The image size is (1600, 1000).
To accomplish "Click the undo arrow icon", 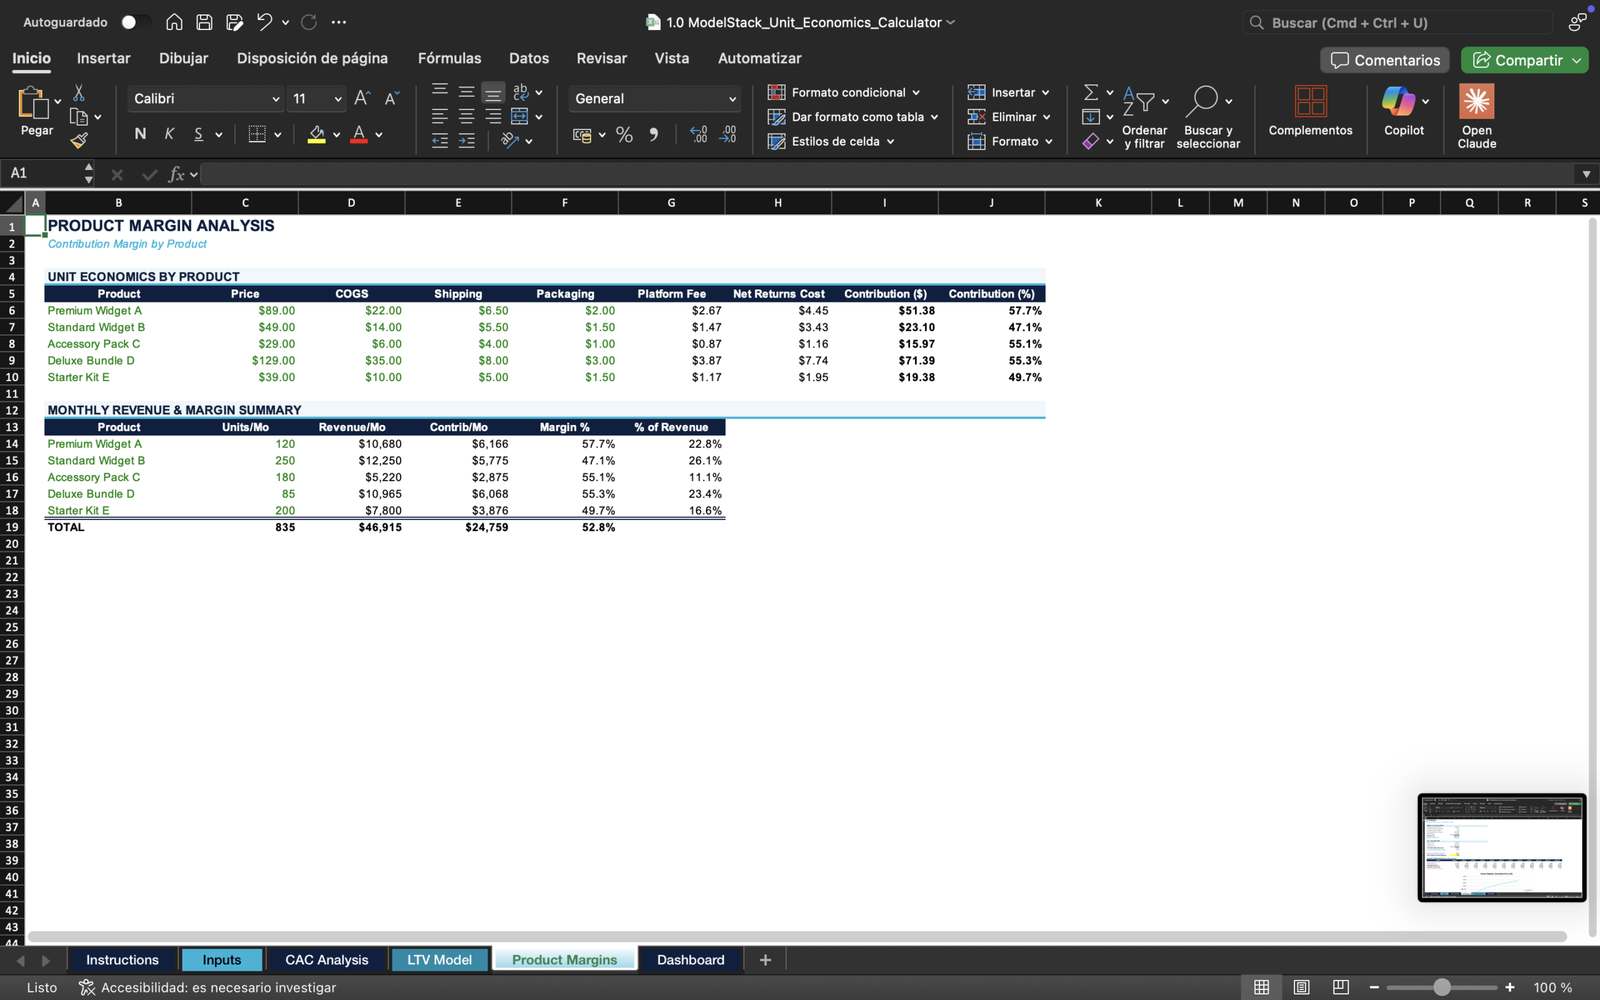I will point(264,22).
